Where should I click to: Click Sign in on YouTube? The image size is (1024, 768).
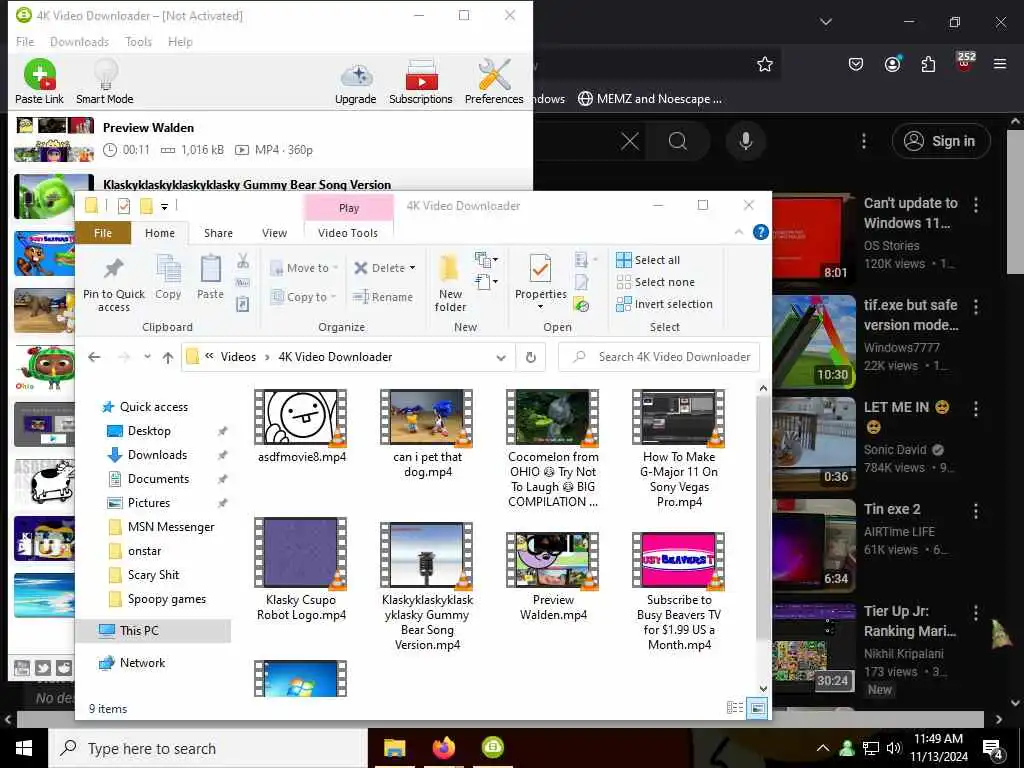[x=941, y=141]
